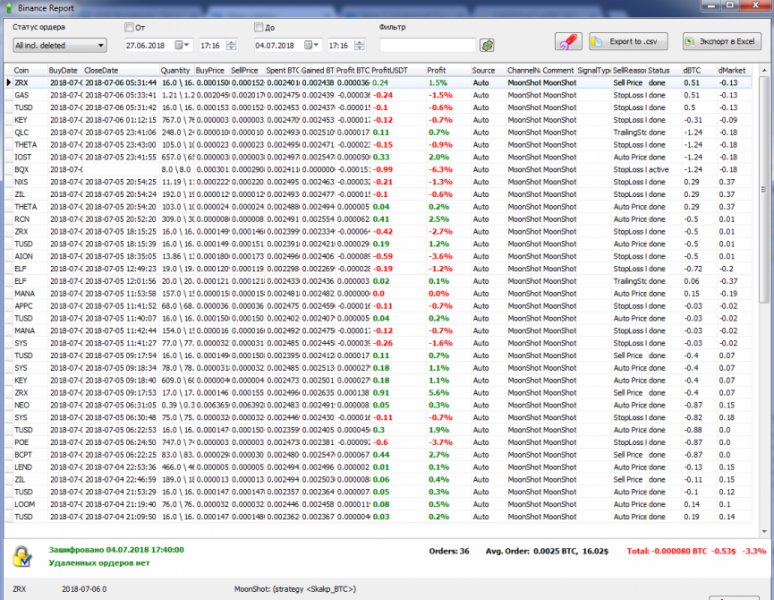
Task: Sort by the SellPrice column header
Action: coord(247,70)
